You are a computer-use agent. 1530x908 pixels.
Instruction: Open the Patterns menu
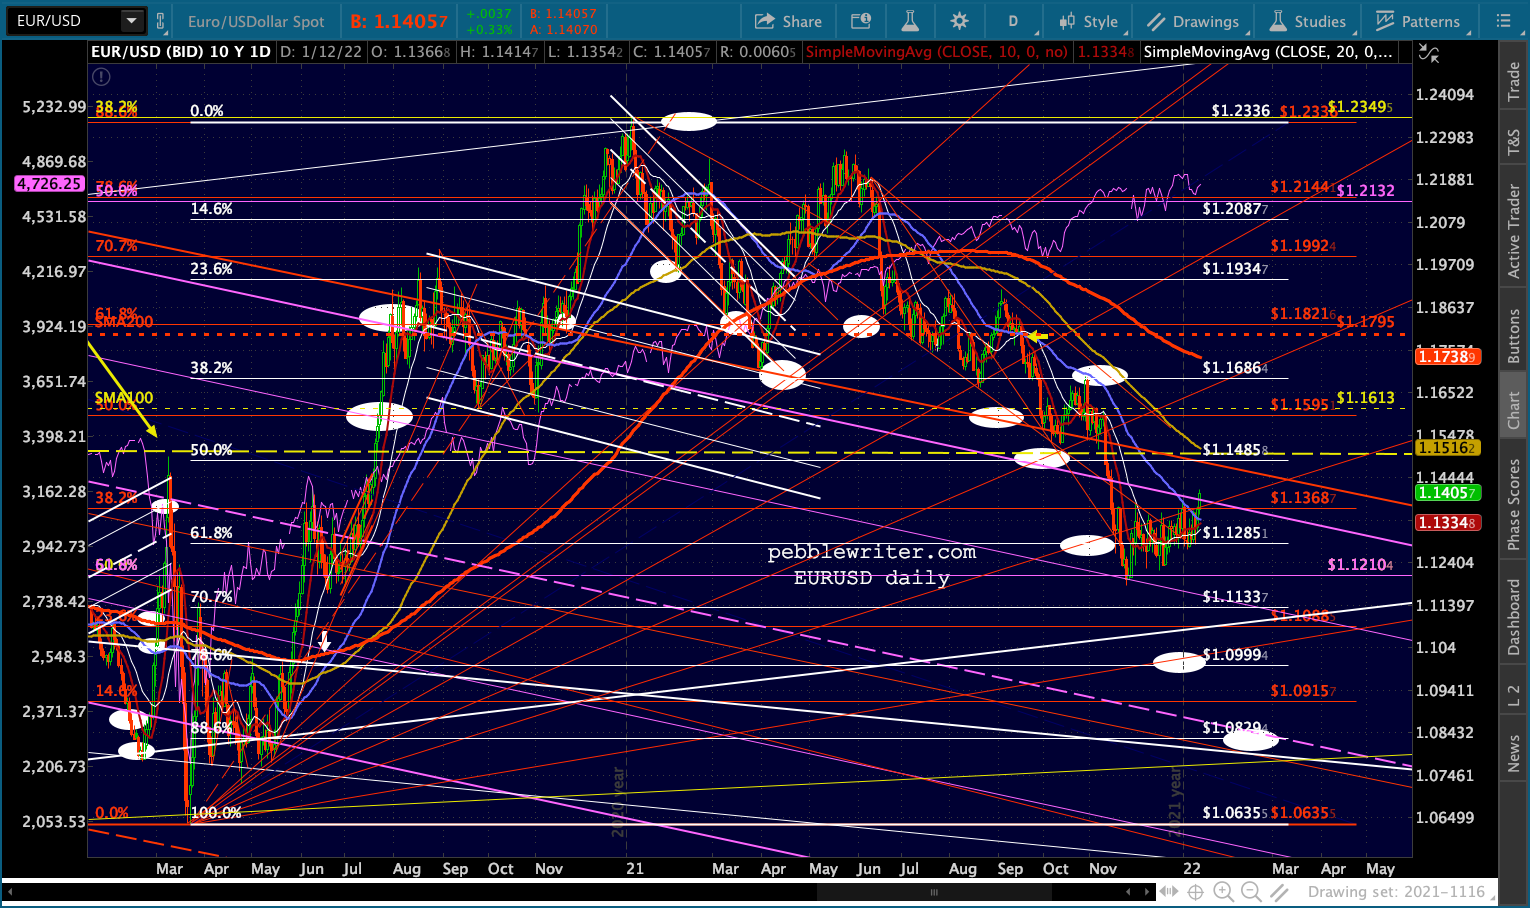[x=1417, y=21]
